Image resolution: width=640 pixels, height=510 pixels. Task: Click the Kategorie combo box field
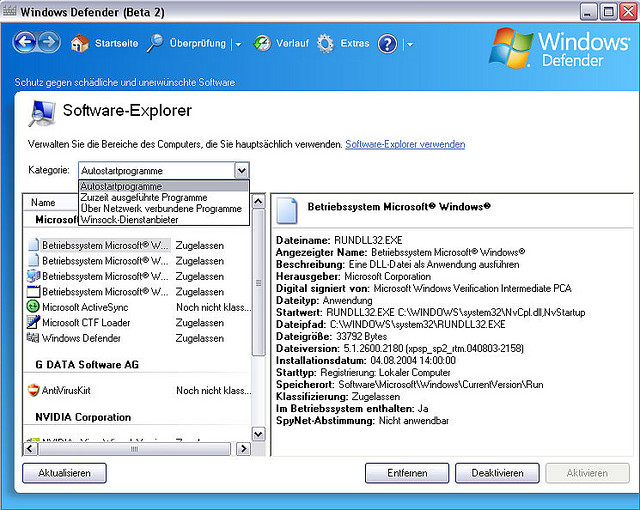pos(164,171)
